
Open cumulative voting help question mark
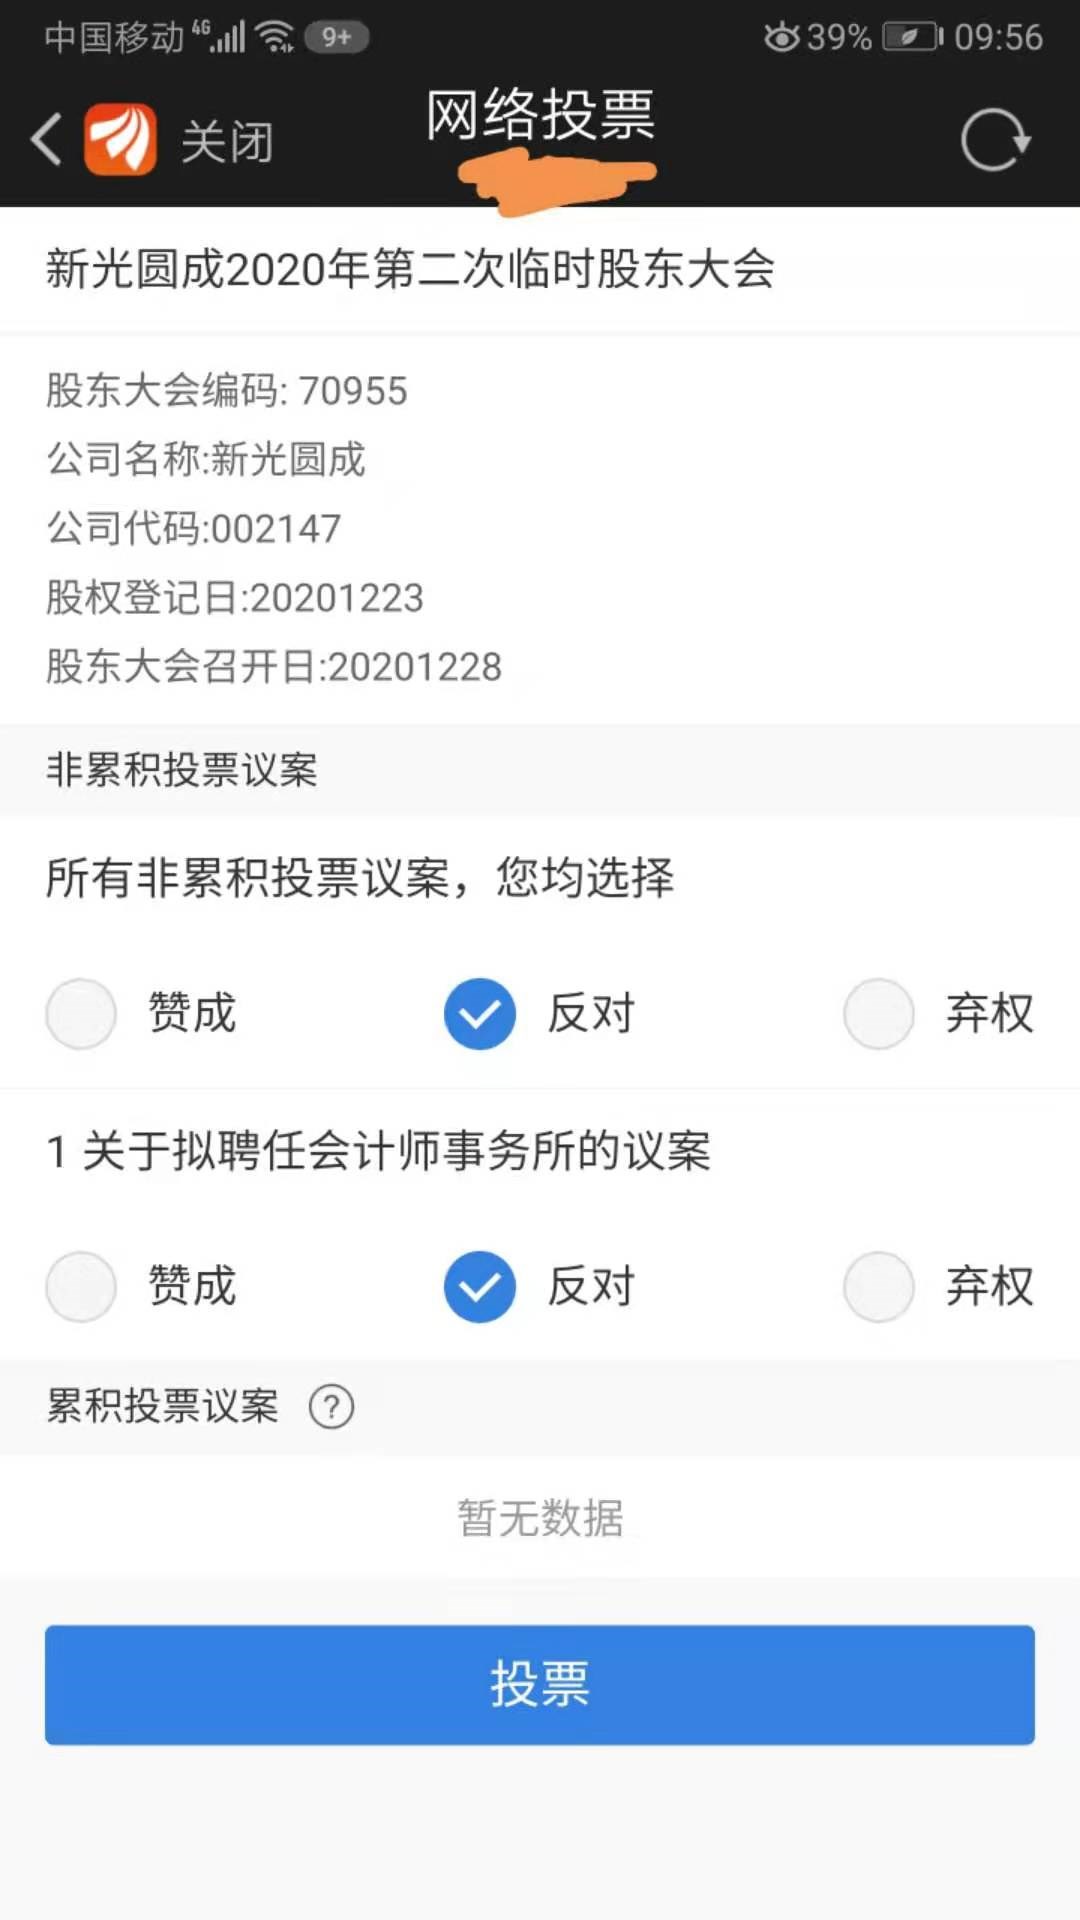[331, 1407]
